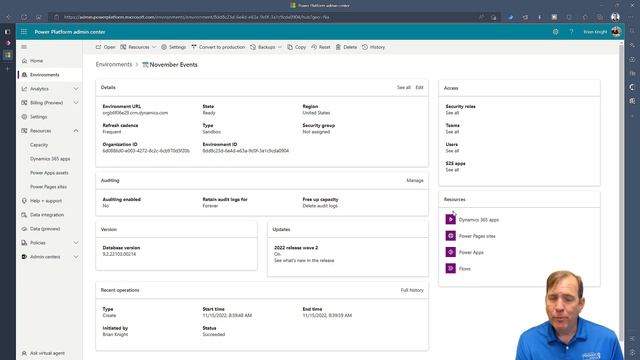Select Environments in sidebar
640x360 pixels.
pyautogui.click(x=49, y=75)
